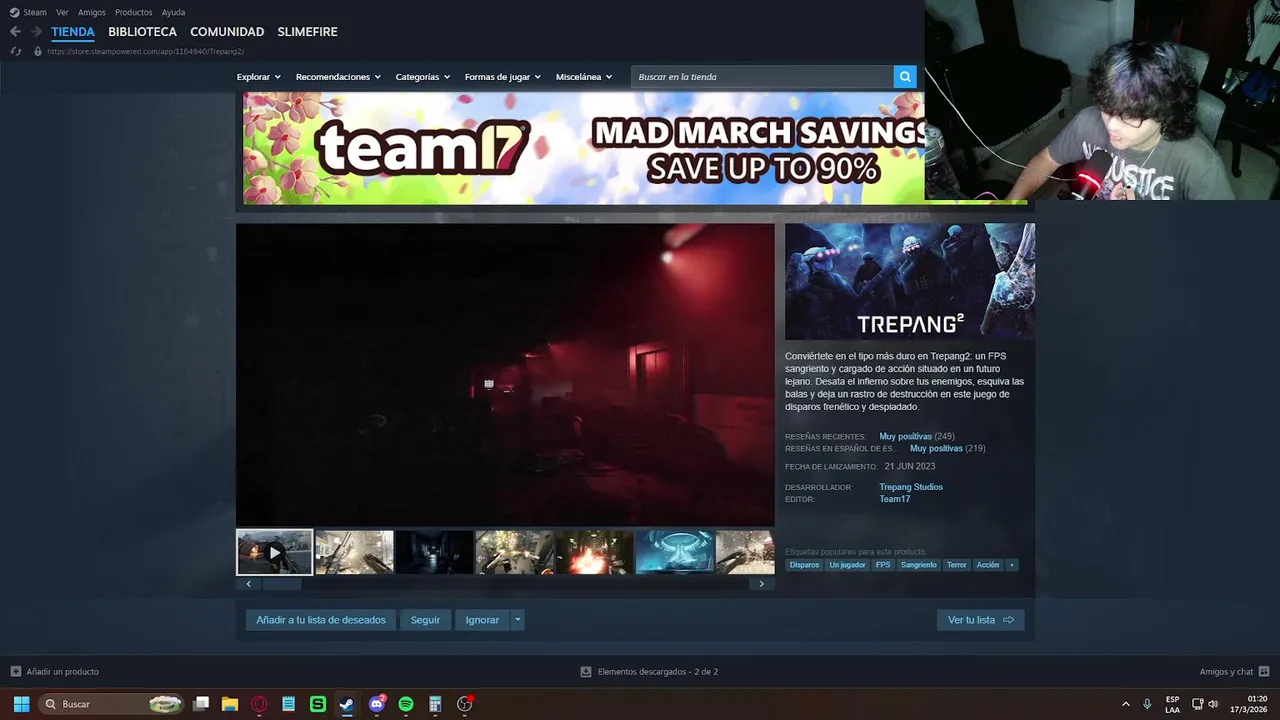Select the FPS tag
The width and height of the screenshot is (1280, 720).
[x=883, y=565]
